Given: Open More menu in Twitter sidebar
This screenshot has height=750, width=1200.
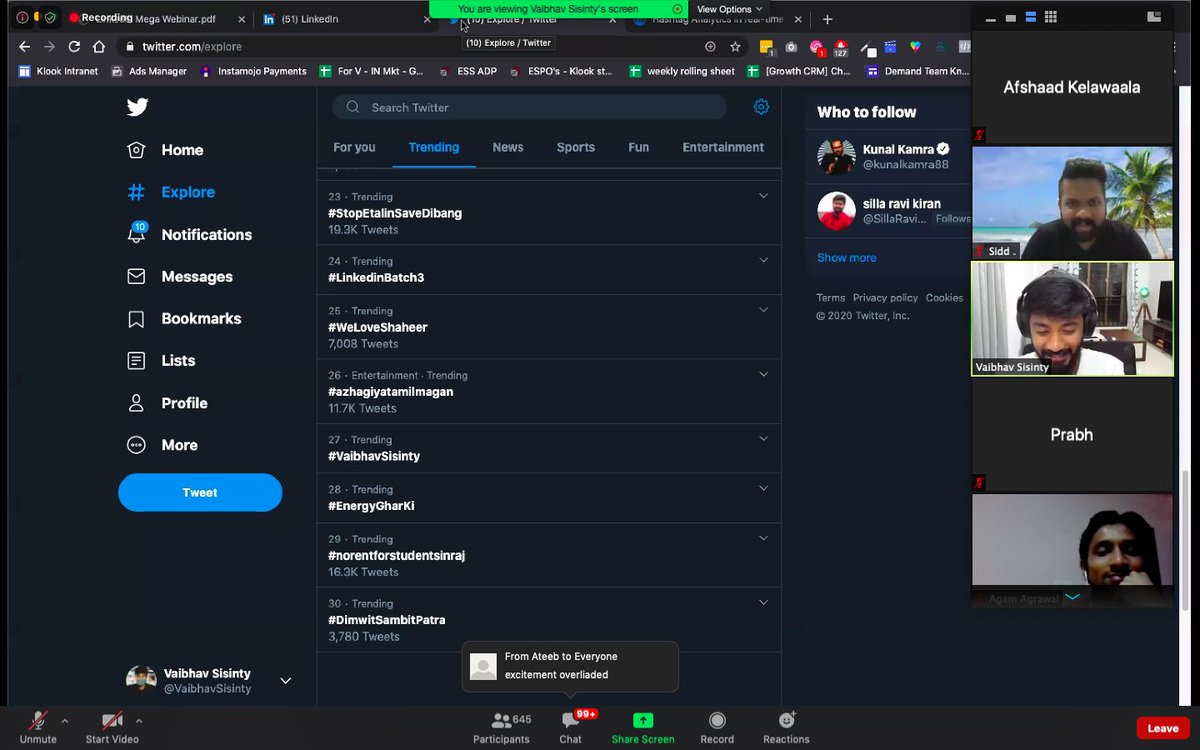Looking at the screenshot, I should point(162,445).
